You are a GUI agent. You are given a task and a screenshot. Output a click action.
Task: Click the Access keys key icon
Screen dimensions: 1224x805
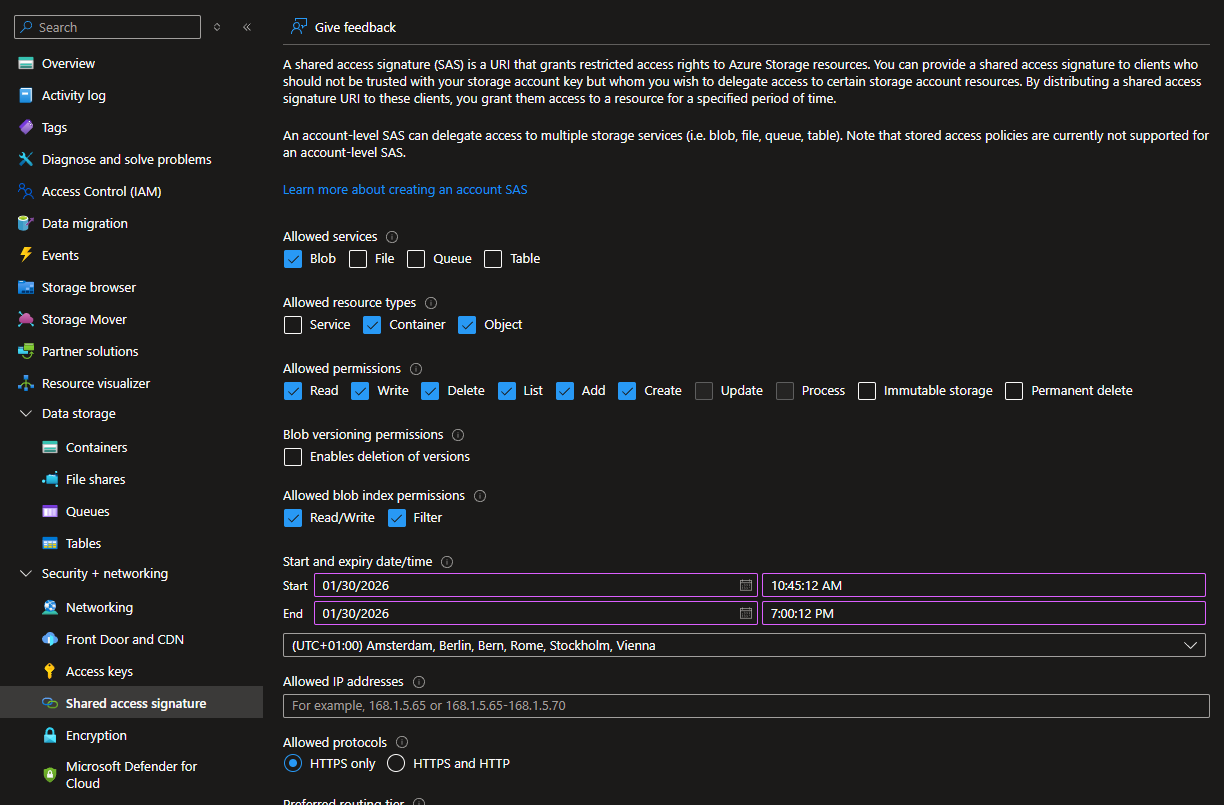coord(50,671)
